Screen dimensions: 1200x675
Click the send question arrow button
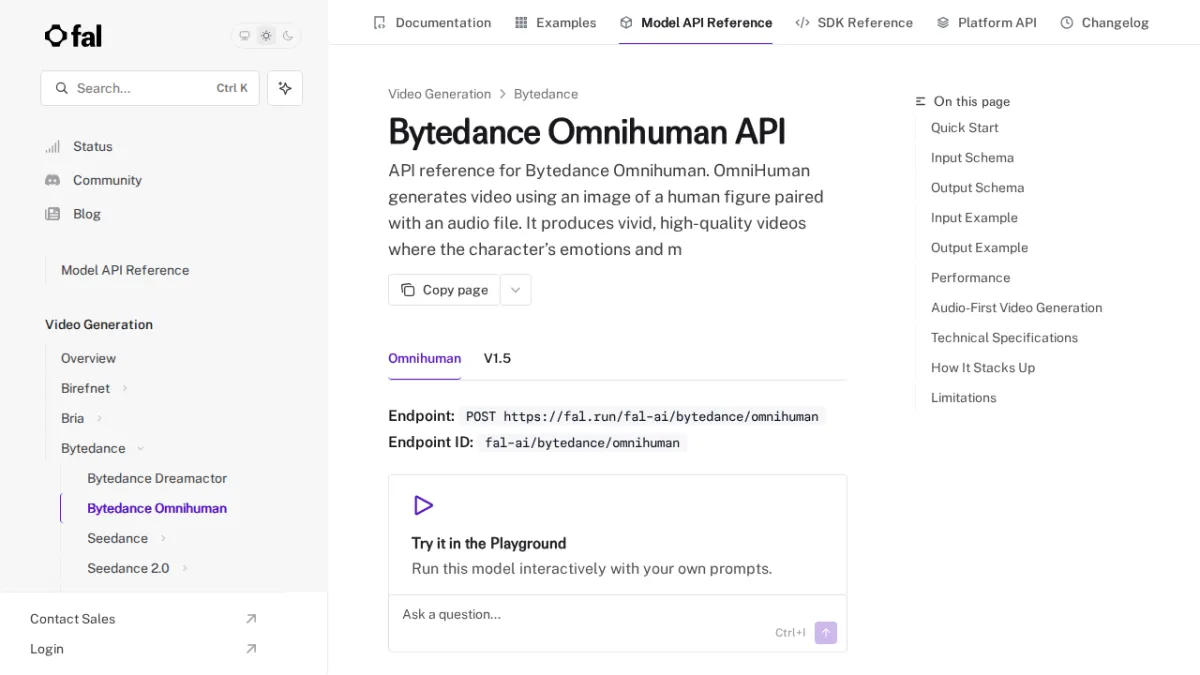pos(826,633)
